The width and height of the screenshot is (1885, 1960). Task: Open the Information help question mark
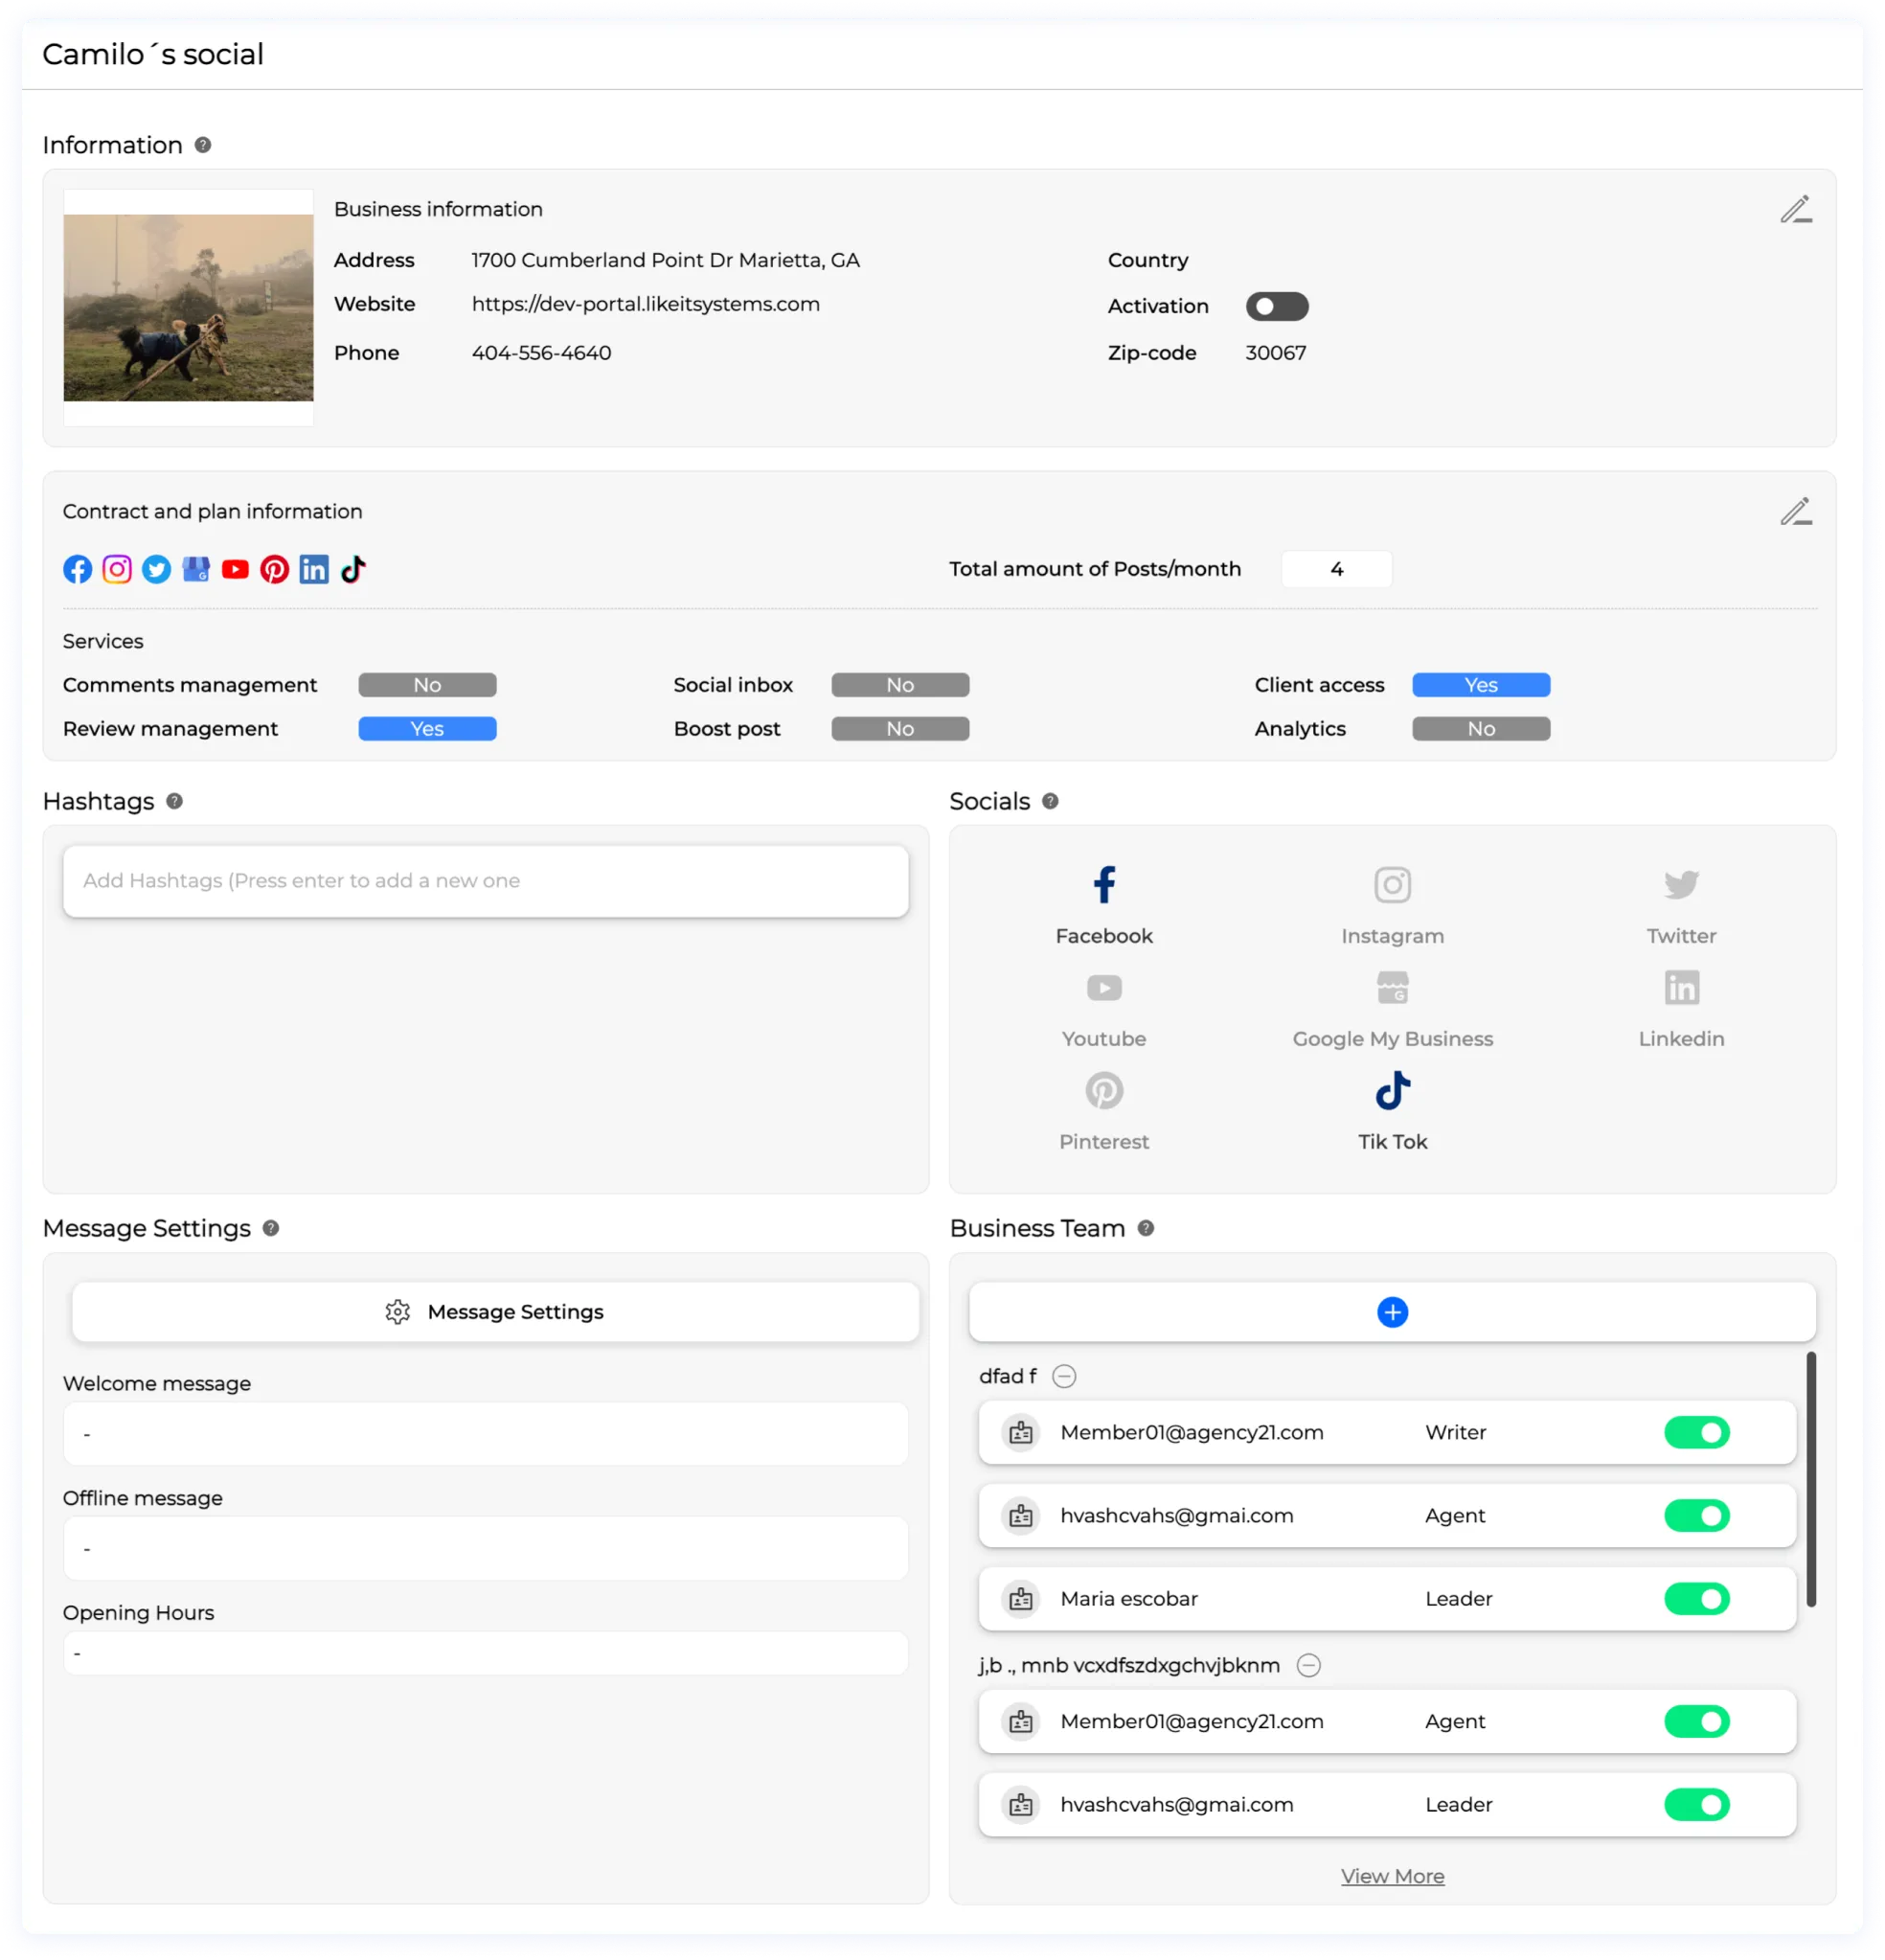pyautogui.click(x=203, y=145)
